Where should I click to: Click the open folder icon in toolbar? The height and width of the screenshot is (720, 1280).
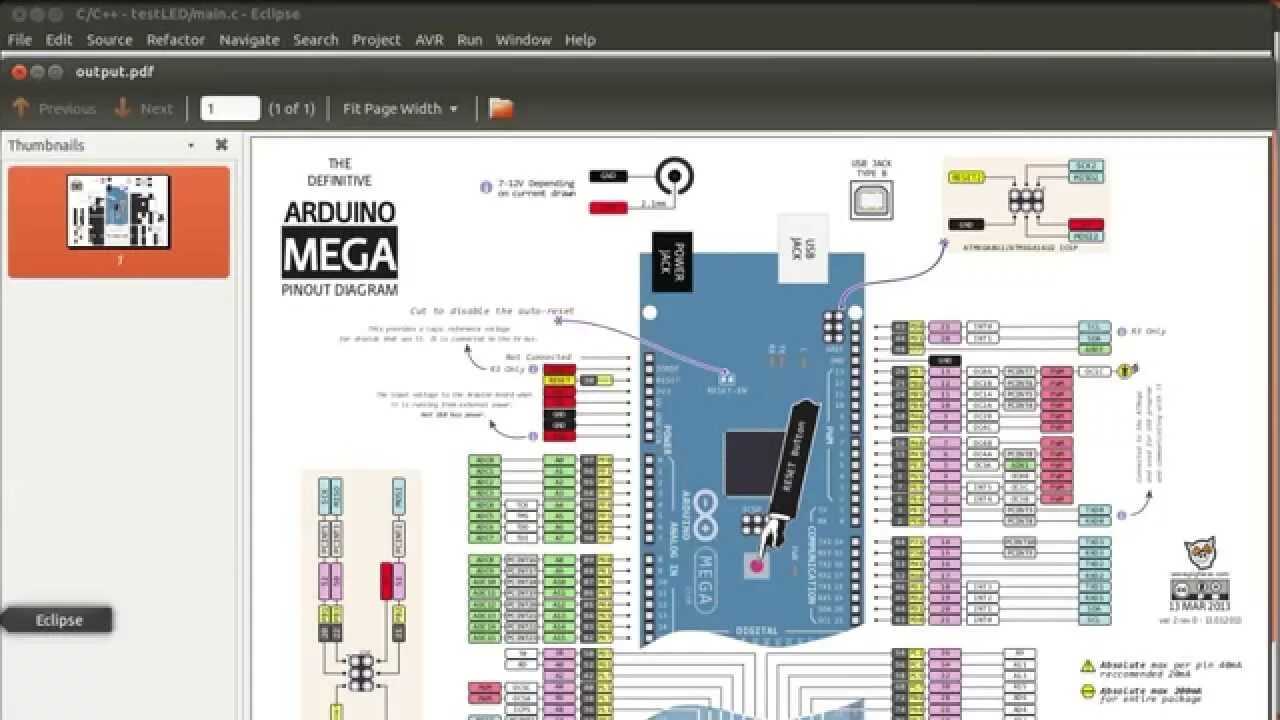click(x=501, y=108)
